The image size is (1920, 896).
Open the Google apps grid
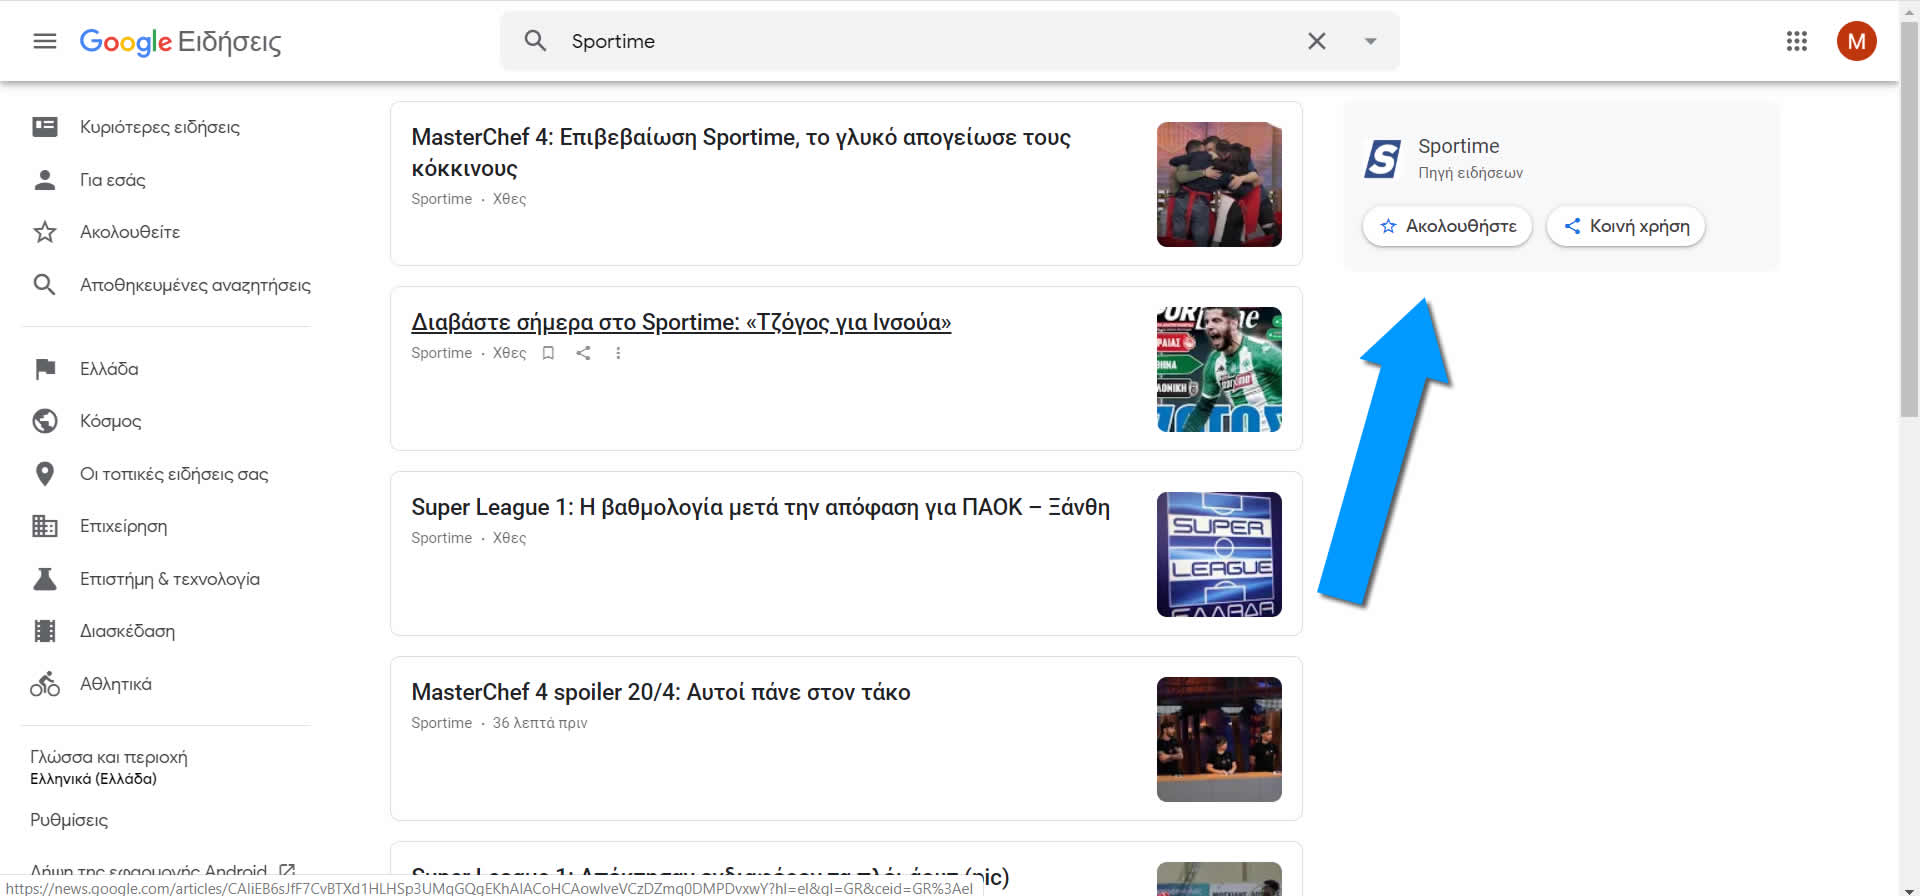click(1796, 41)
